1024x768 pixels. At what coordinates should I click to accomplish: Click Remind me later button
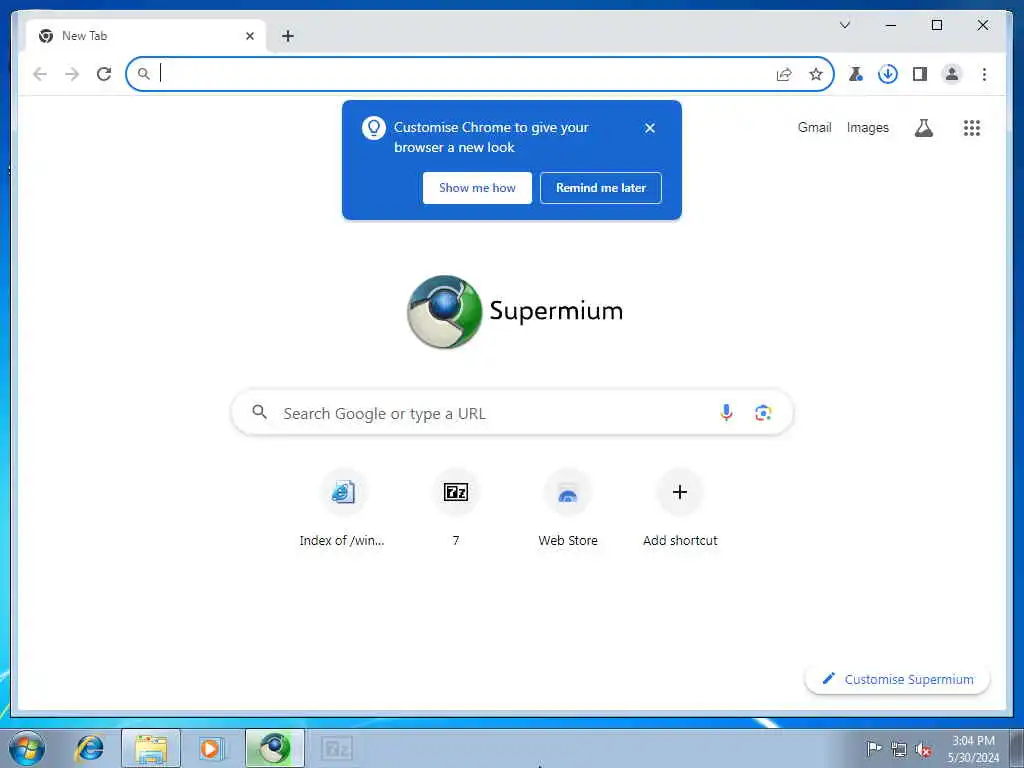click(x=601, y=188)
